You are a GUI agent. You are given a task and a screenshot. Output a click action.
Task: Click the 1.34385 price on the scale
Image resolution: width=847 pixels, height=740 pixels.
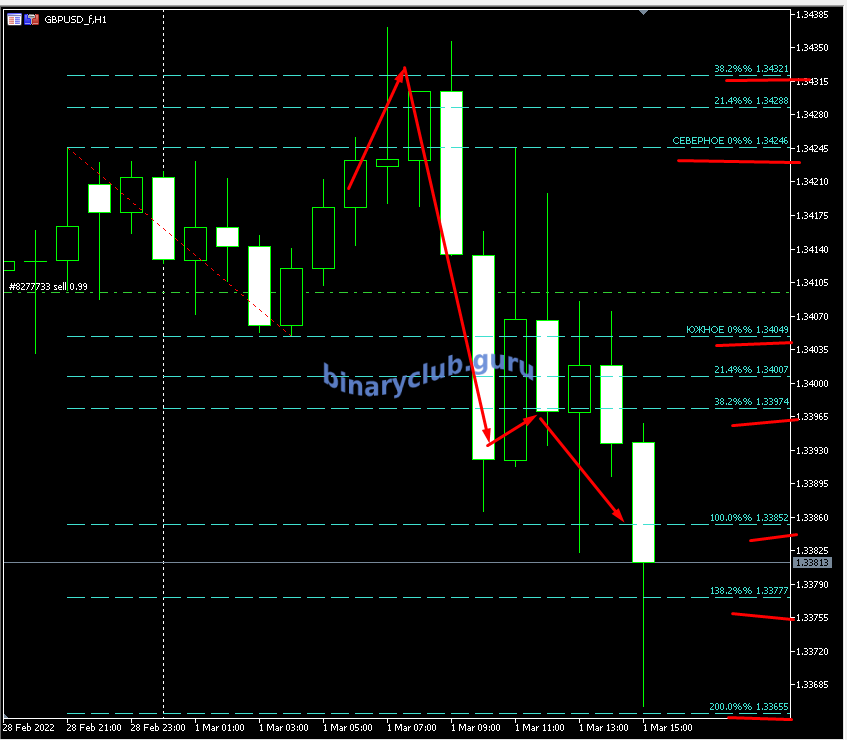point(811,15)
